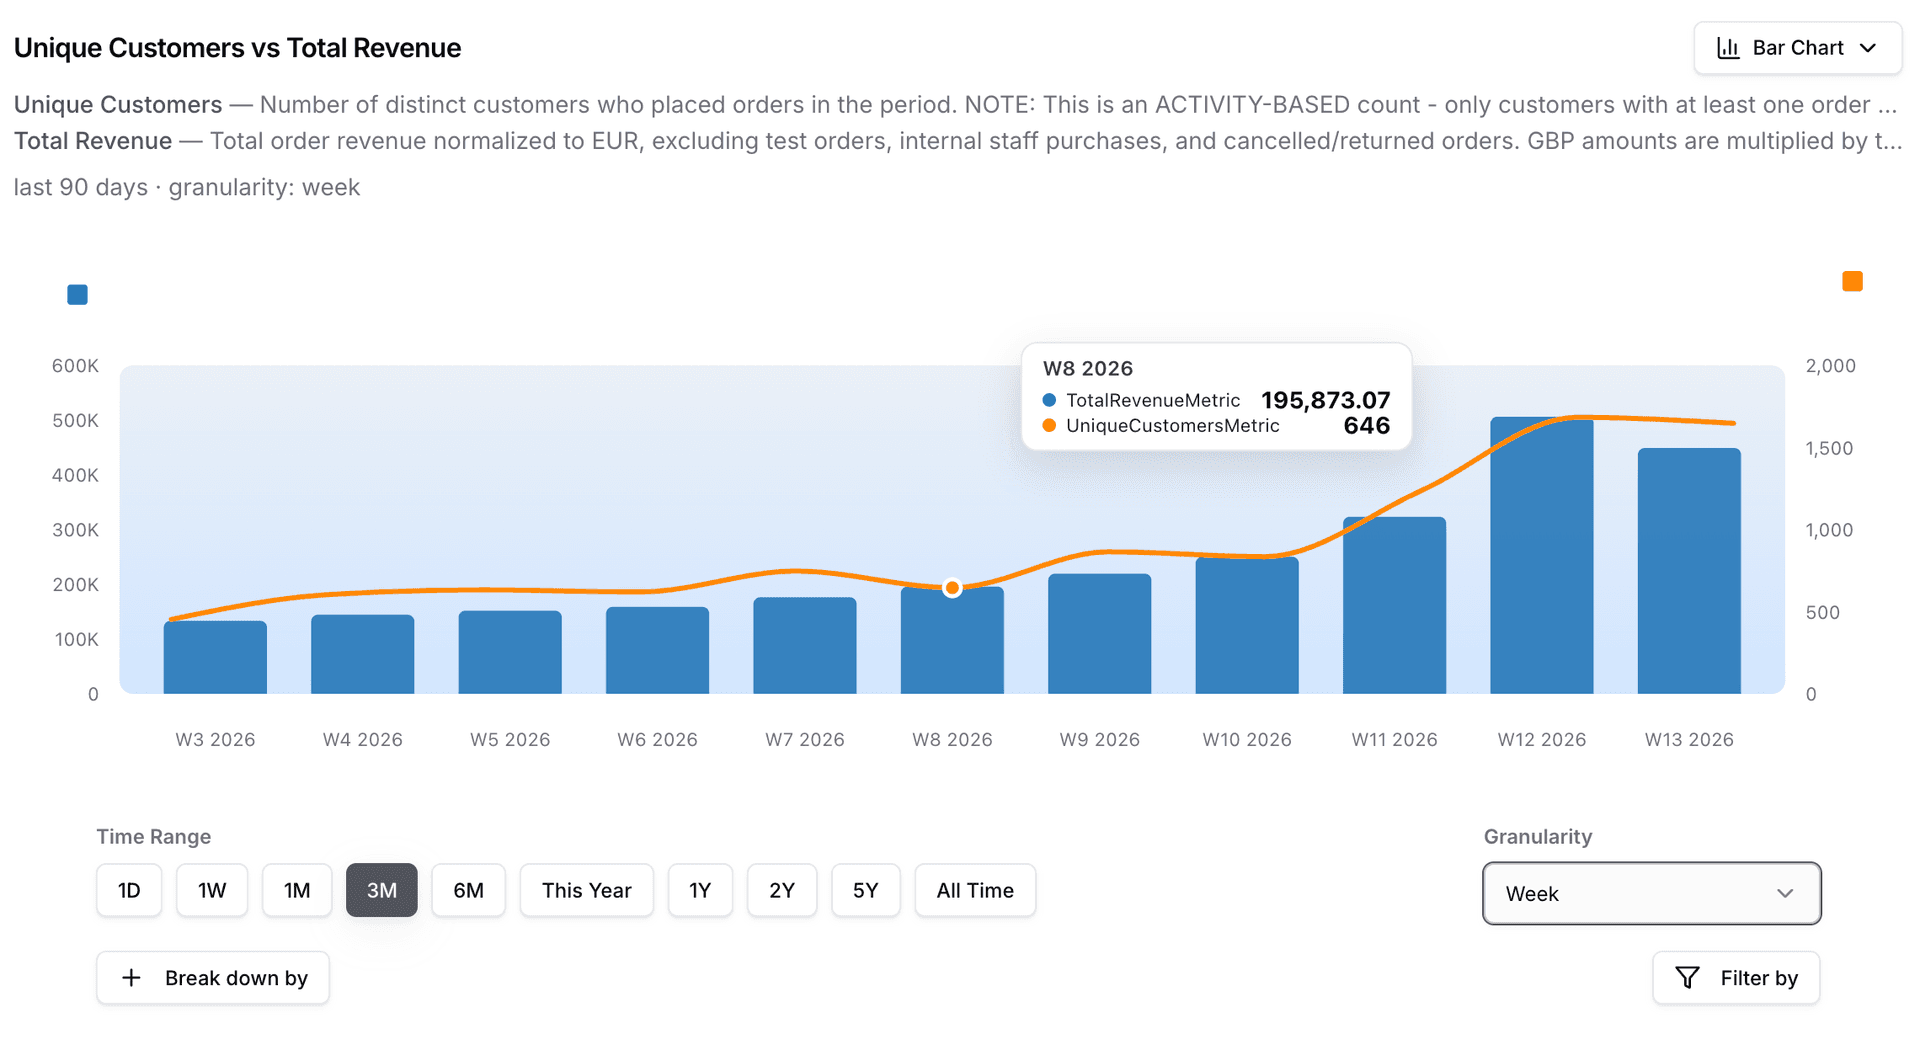Click the orange customers legend square
Image resolution: width=1920 pixels, height=1039 pixels.
pyautogui.click(x=1852, y=282)
